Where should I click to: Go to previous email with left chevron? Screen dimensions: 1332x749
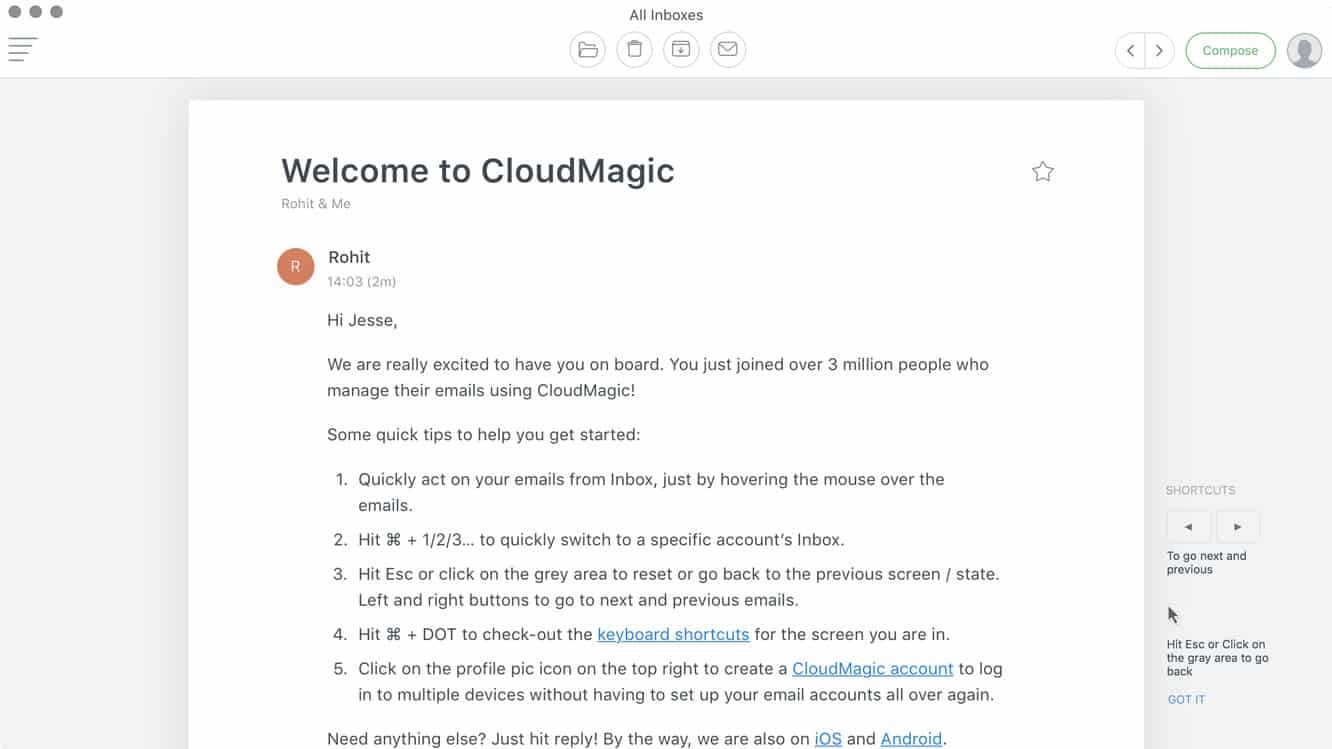point(1130,50)
